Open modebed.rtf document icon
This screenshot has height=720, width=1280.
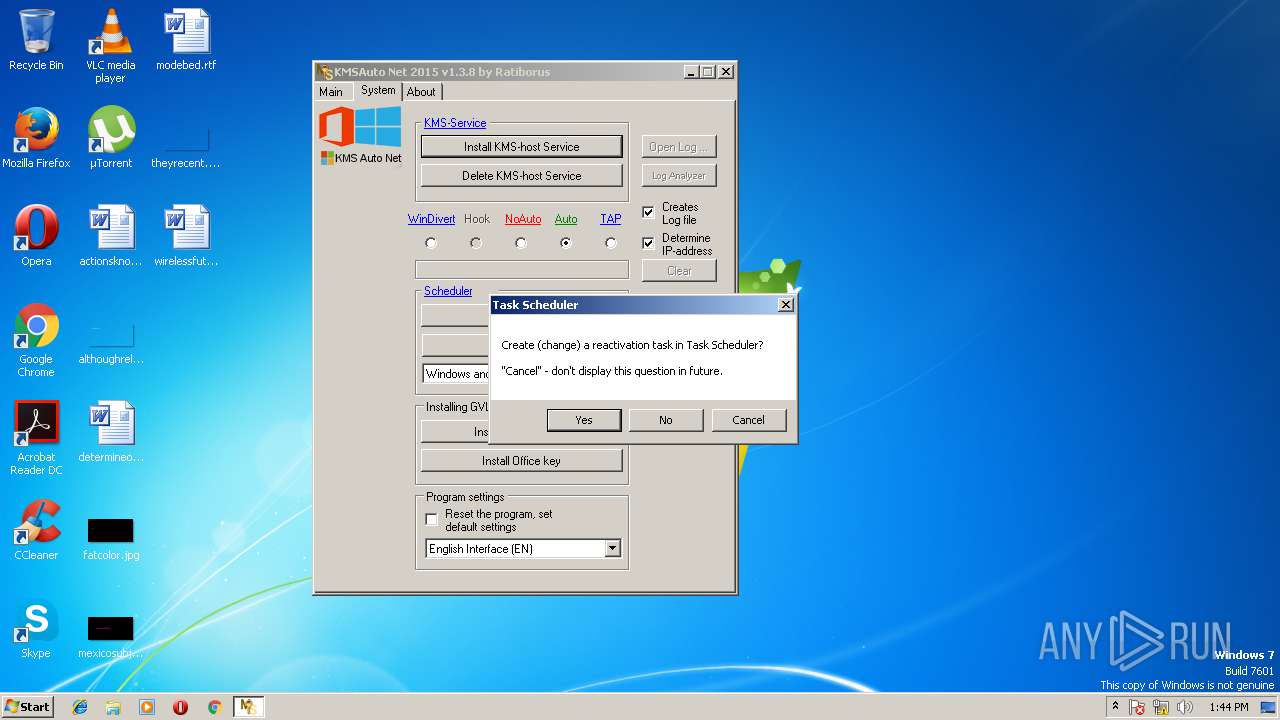[186, 40]
